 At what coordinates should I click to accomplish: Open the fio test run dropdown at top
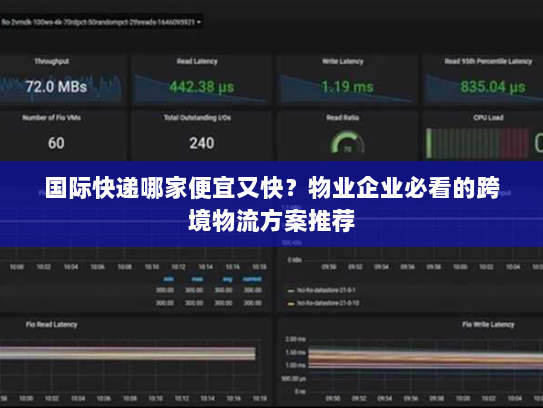(x=101, y=22)
